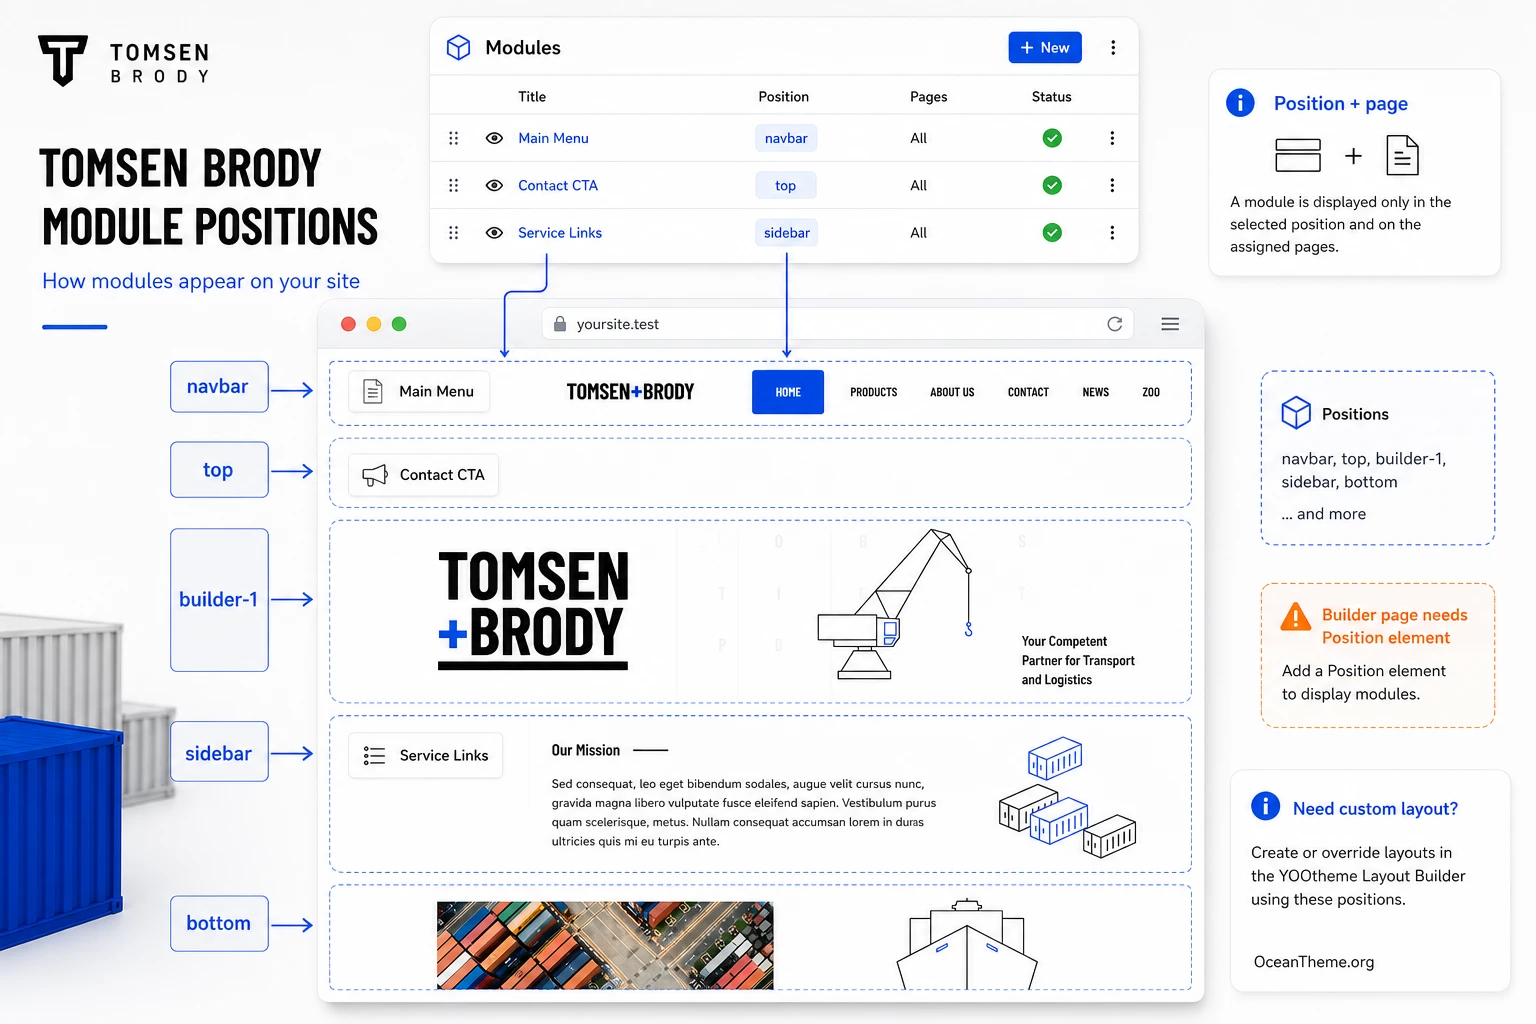Open the Main Menu module link
The image size is (1536, 1024).
point(553,138)
